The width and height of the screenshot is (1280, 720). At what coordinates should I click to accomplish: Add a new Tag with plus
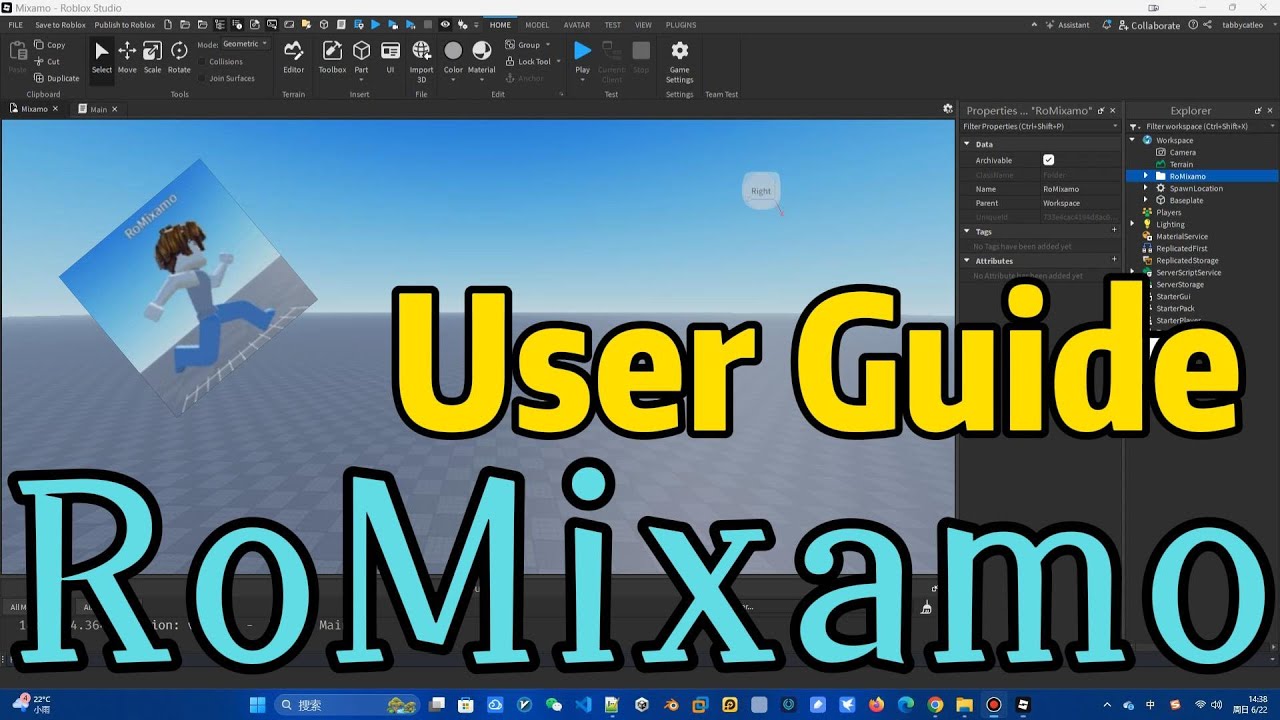(x=1114, y=231)
